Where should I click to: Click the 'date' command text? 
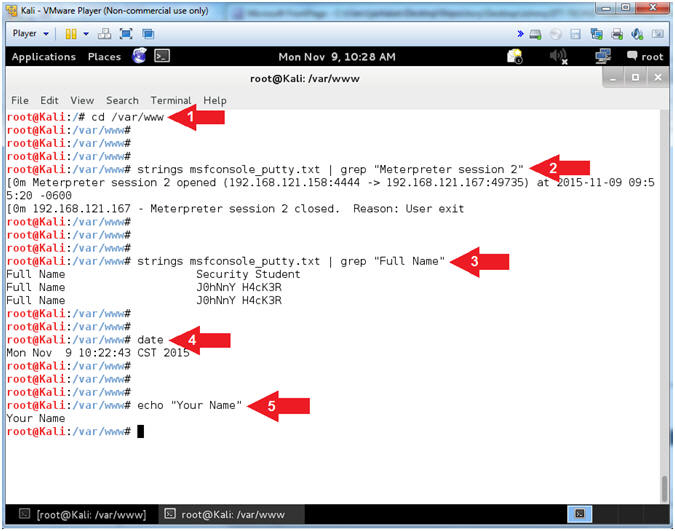pyautogui.click(x=150, y=340)
